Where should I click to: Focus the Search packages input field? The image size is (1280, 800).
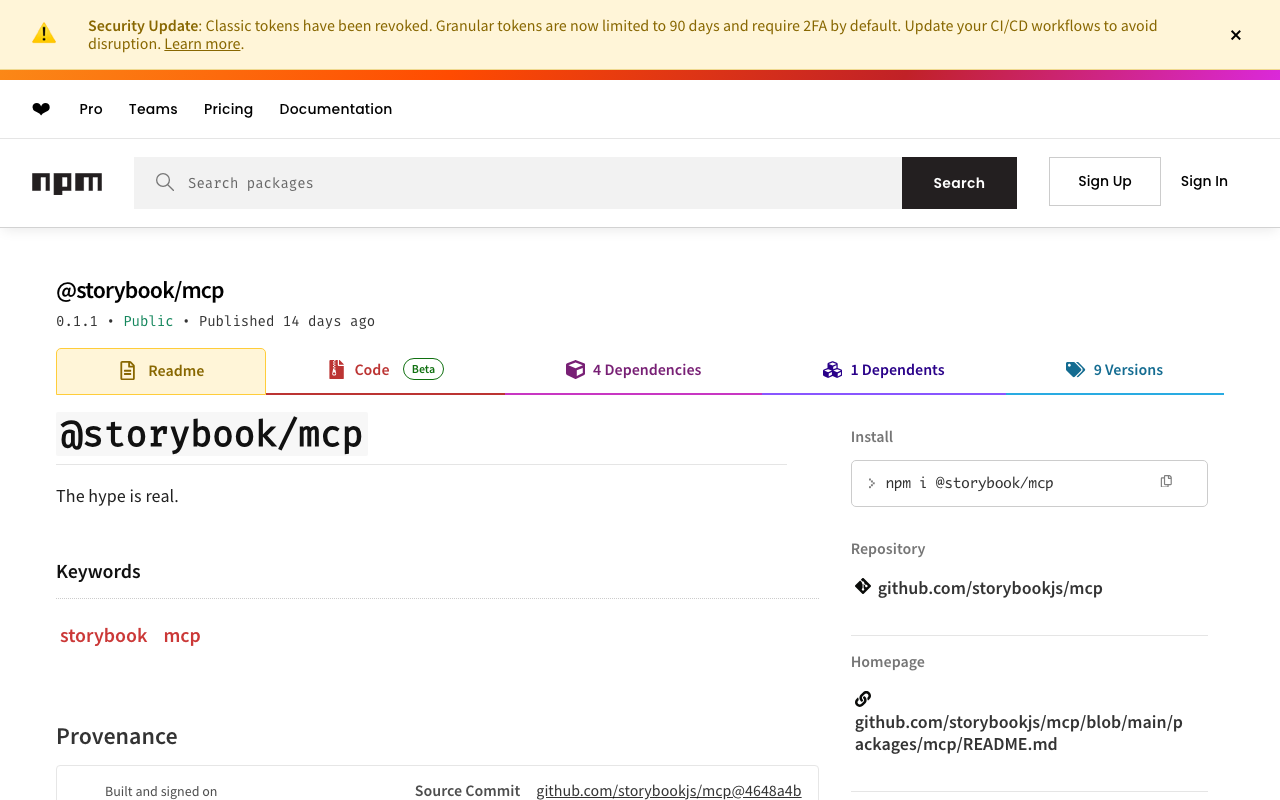point(518,183)
